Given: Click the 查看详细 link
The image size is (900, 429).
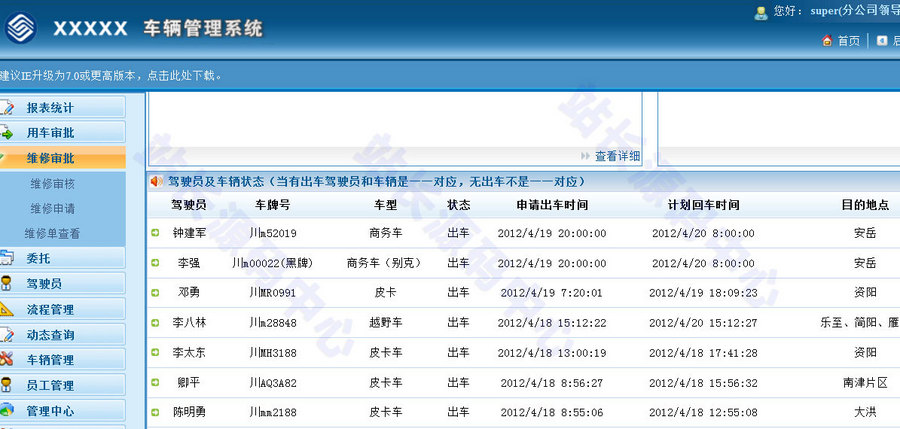Looking at the screenshot, I should (616, 156).
